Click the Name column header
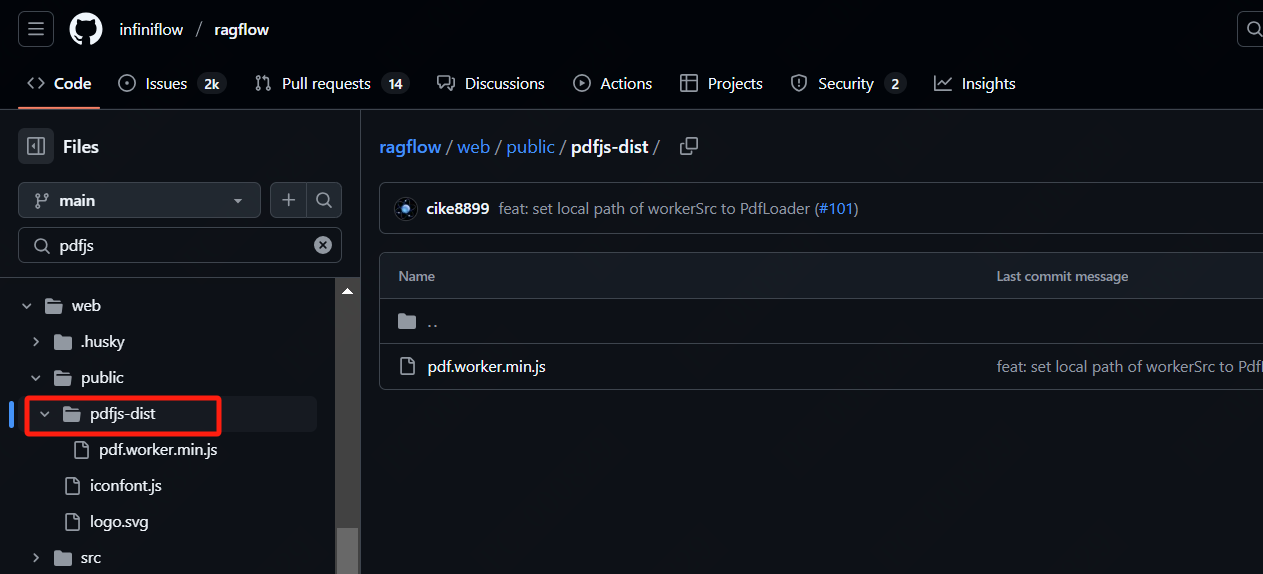 click(416, 276)
